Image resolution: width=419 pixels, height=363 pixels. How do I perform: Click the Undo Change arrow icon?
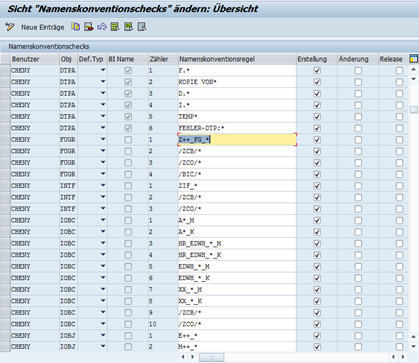[x=102, y=27]
